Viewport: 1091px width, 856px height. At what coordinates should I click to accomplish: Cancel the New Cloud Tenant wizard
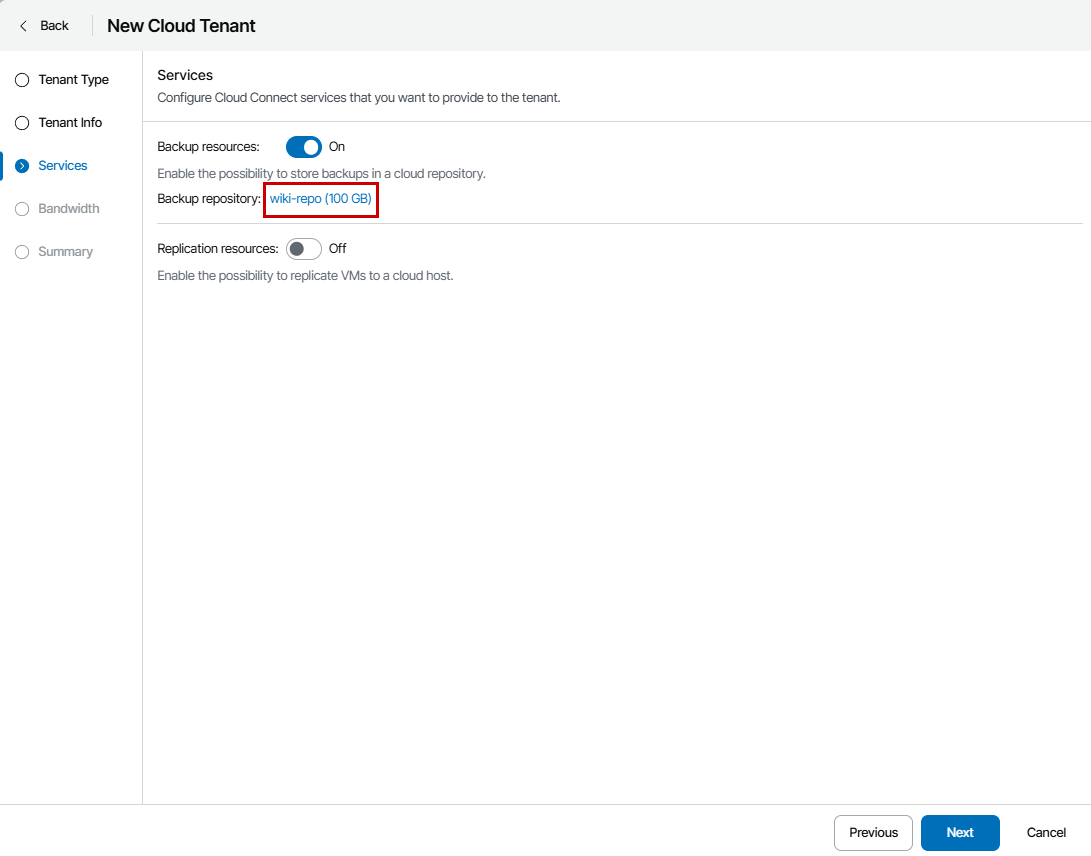tap(1046, 833)
